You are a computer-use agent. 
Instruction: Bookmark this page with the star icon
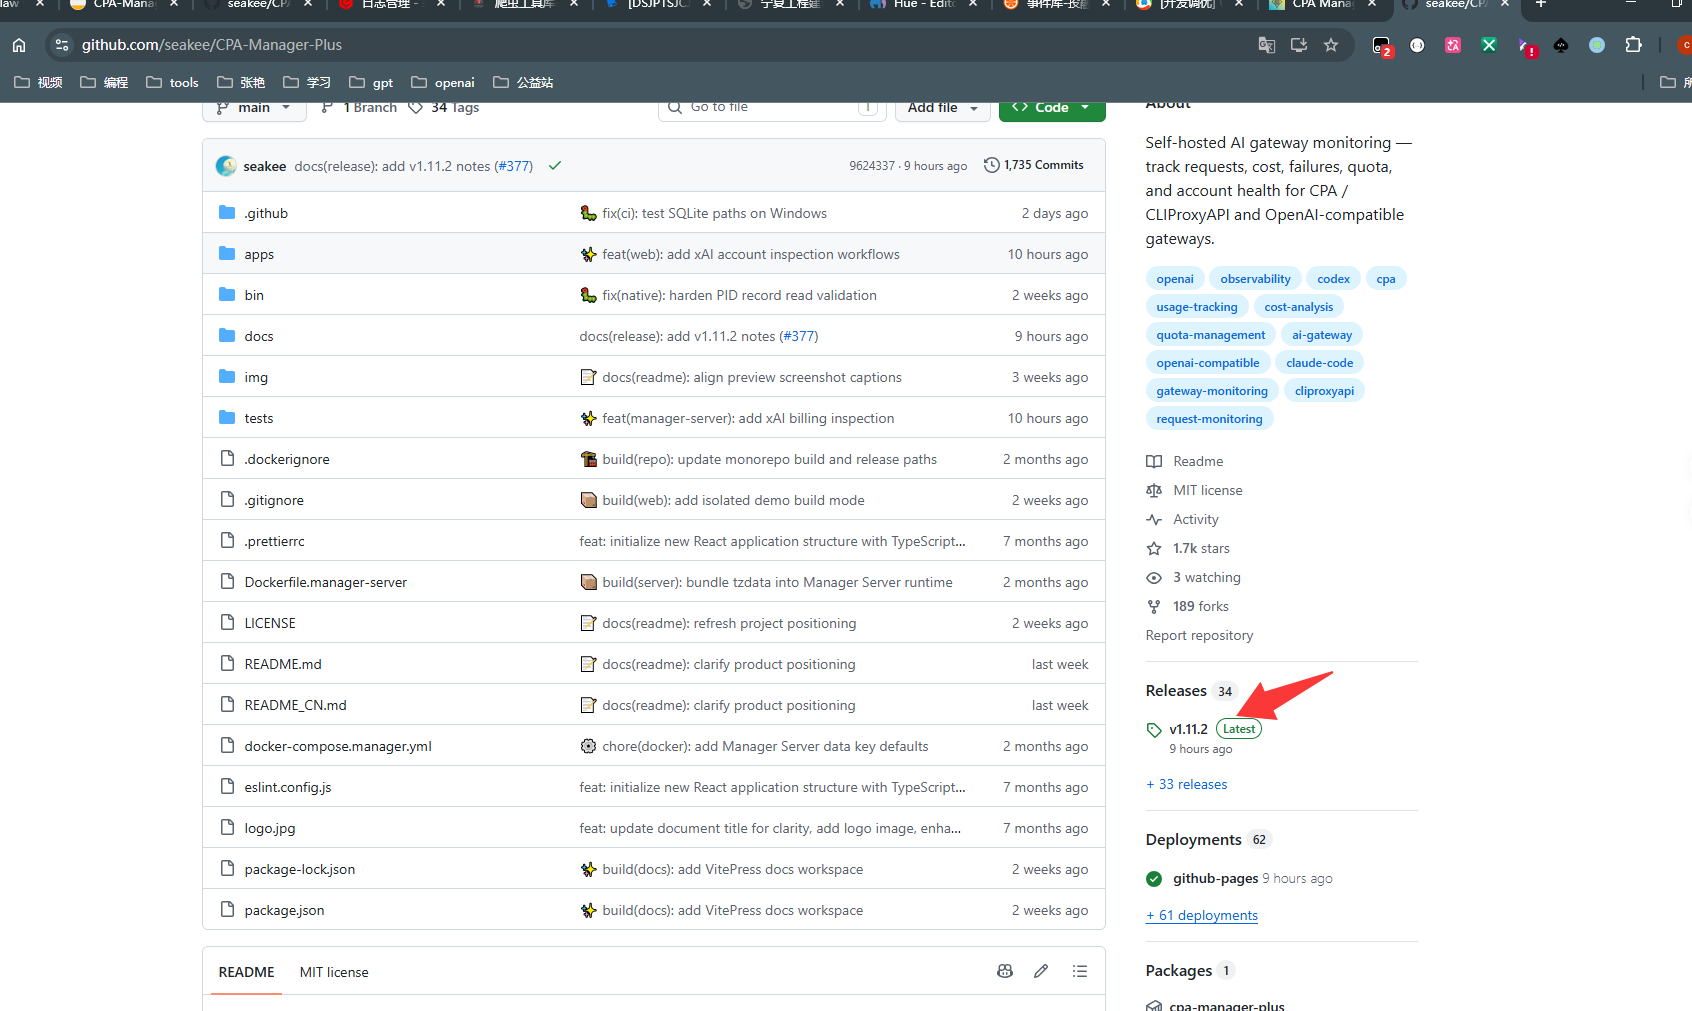point(1331,45)
